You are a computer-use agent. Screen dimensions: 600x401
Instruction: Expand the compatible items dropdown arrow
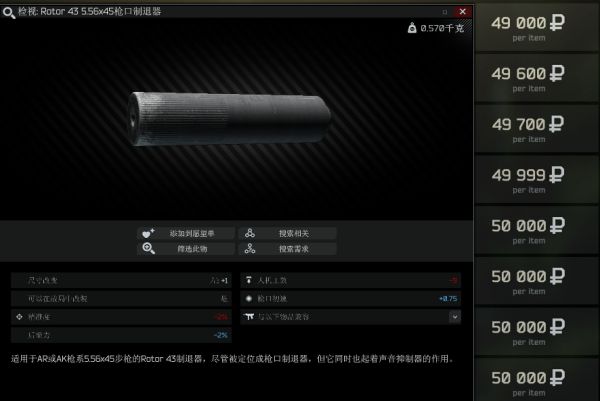pyautogui.click(x=455, y=316)
